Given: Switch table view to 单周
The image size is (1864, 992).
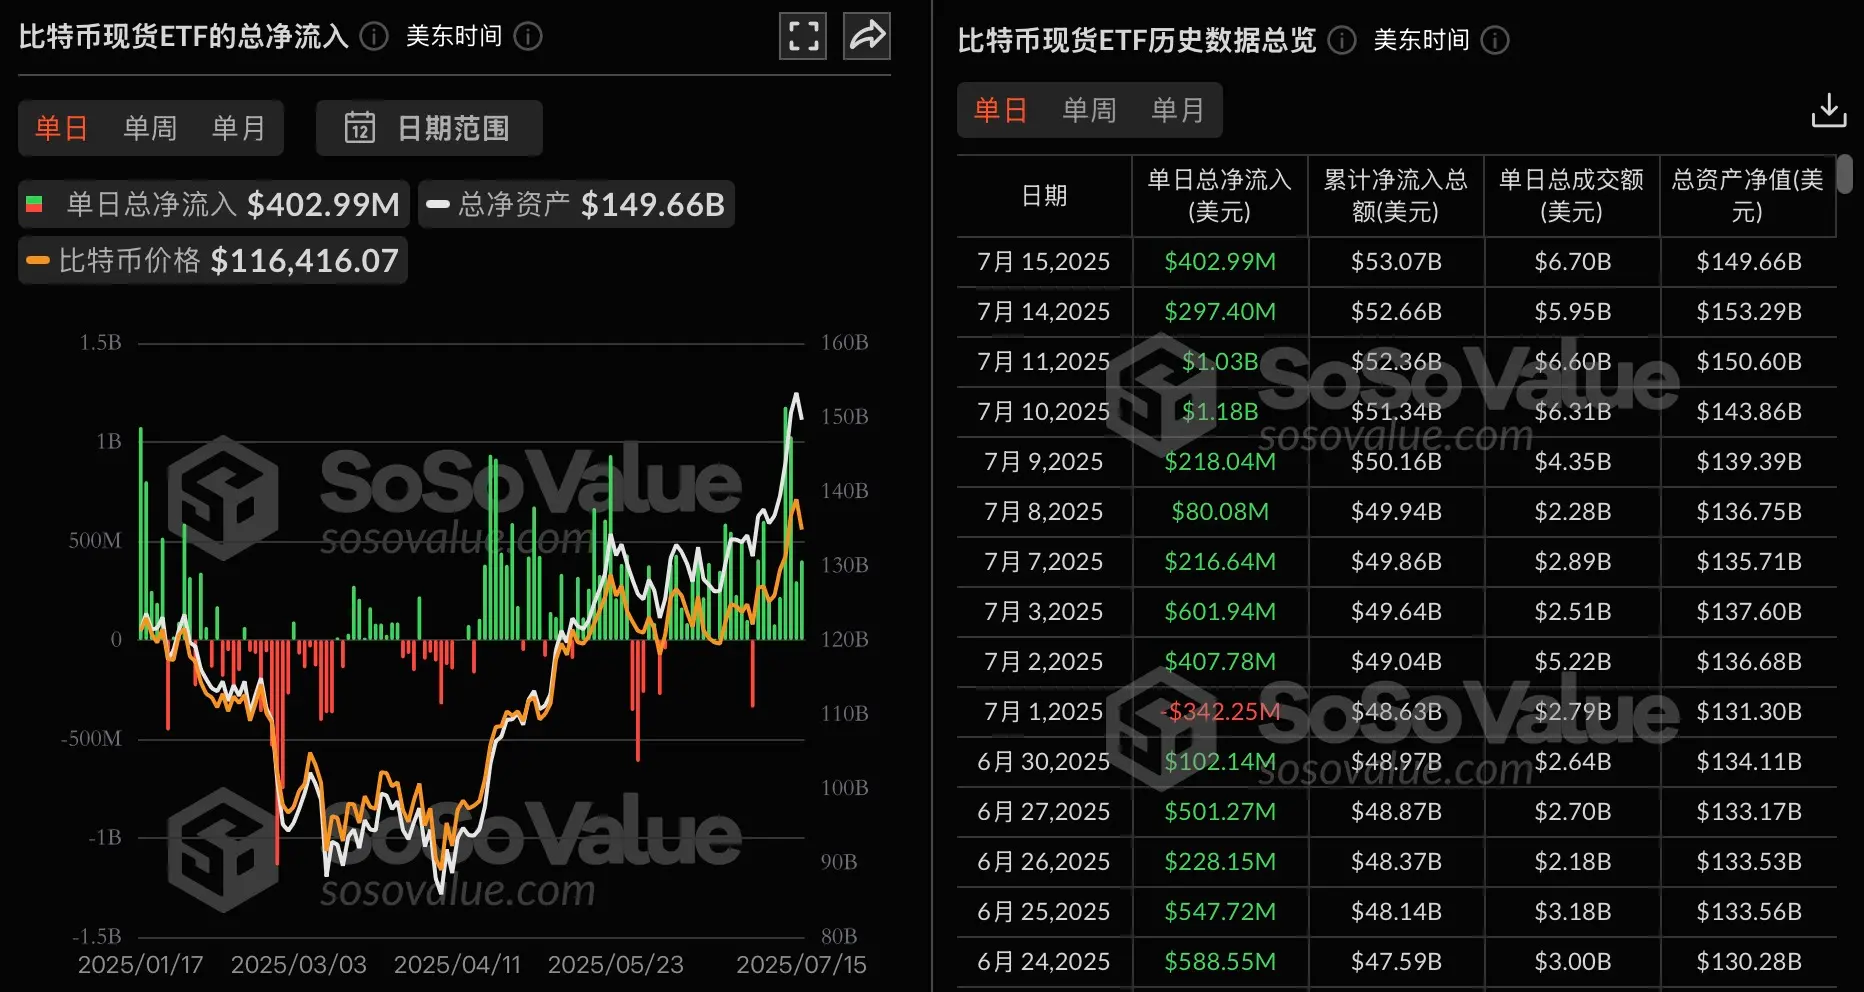Looking at the screenshot, I should [x=1089, y=110].
